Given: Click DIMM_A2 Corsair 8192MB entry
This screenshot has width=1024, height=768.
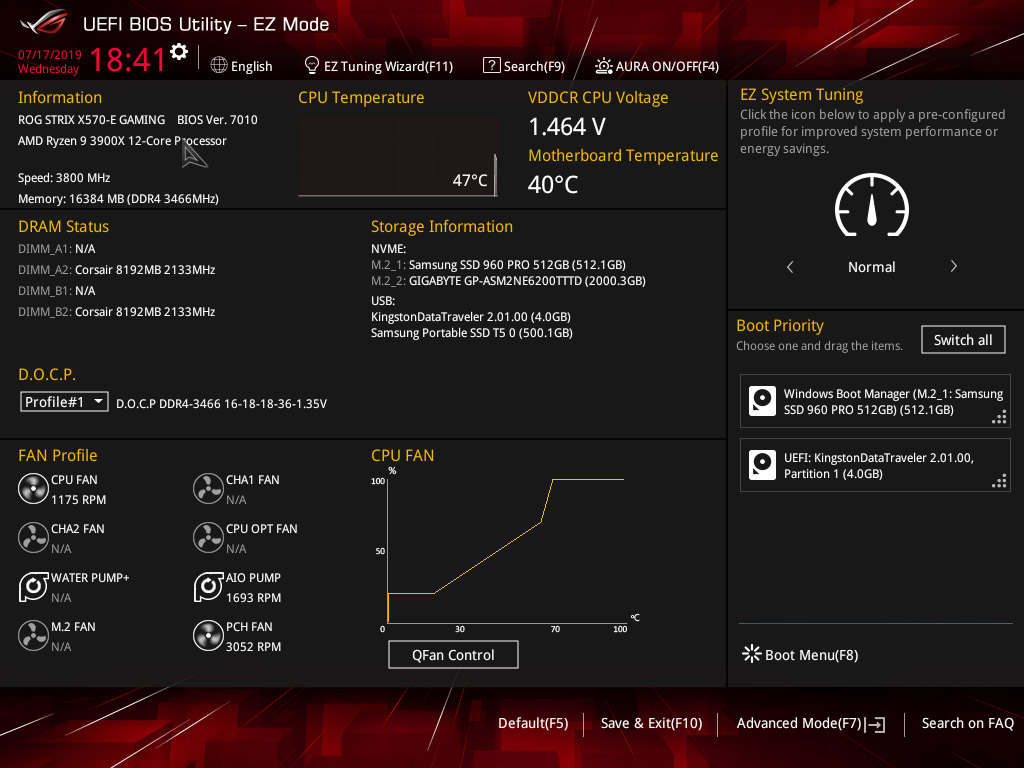Looking at the screenshot, I should (x=117, y=270).
